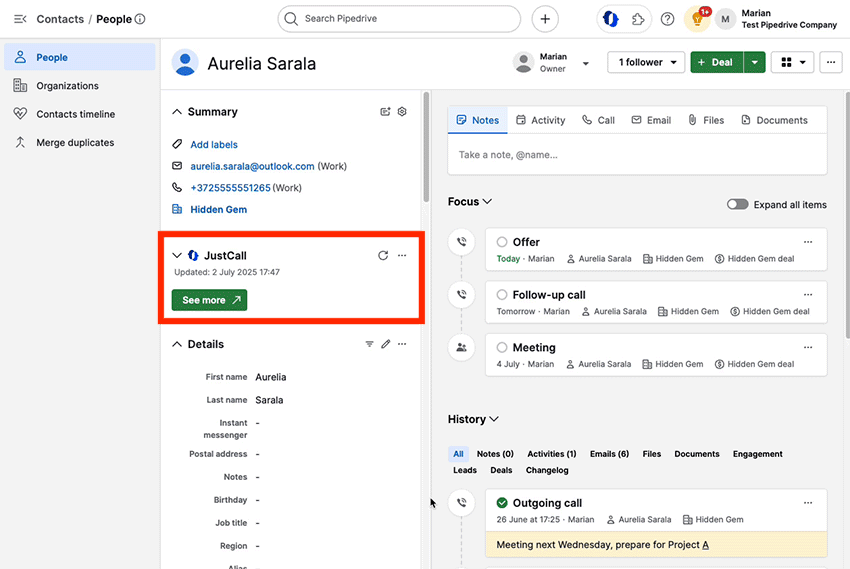
Task: Switch to the Activity tab
Action: 540,120
